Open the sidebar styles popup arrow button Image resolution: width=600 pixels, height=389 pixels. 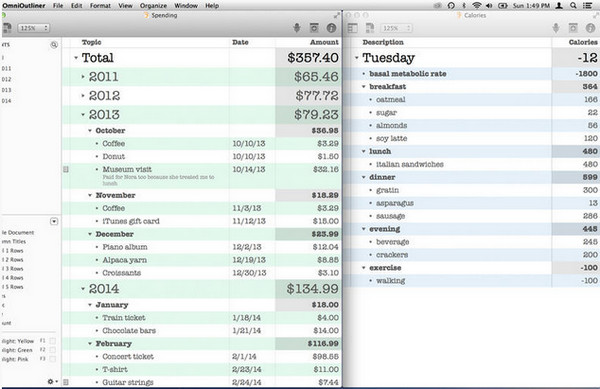[x=54, y=221]
